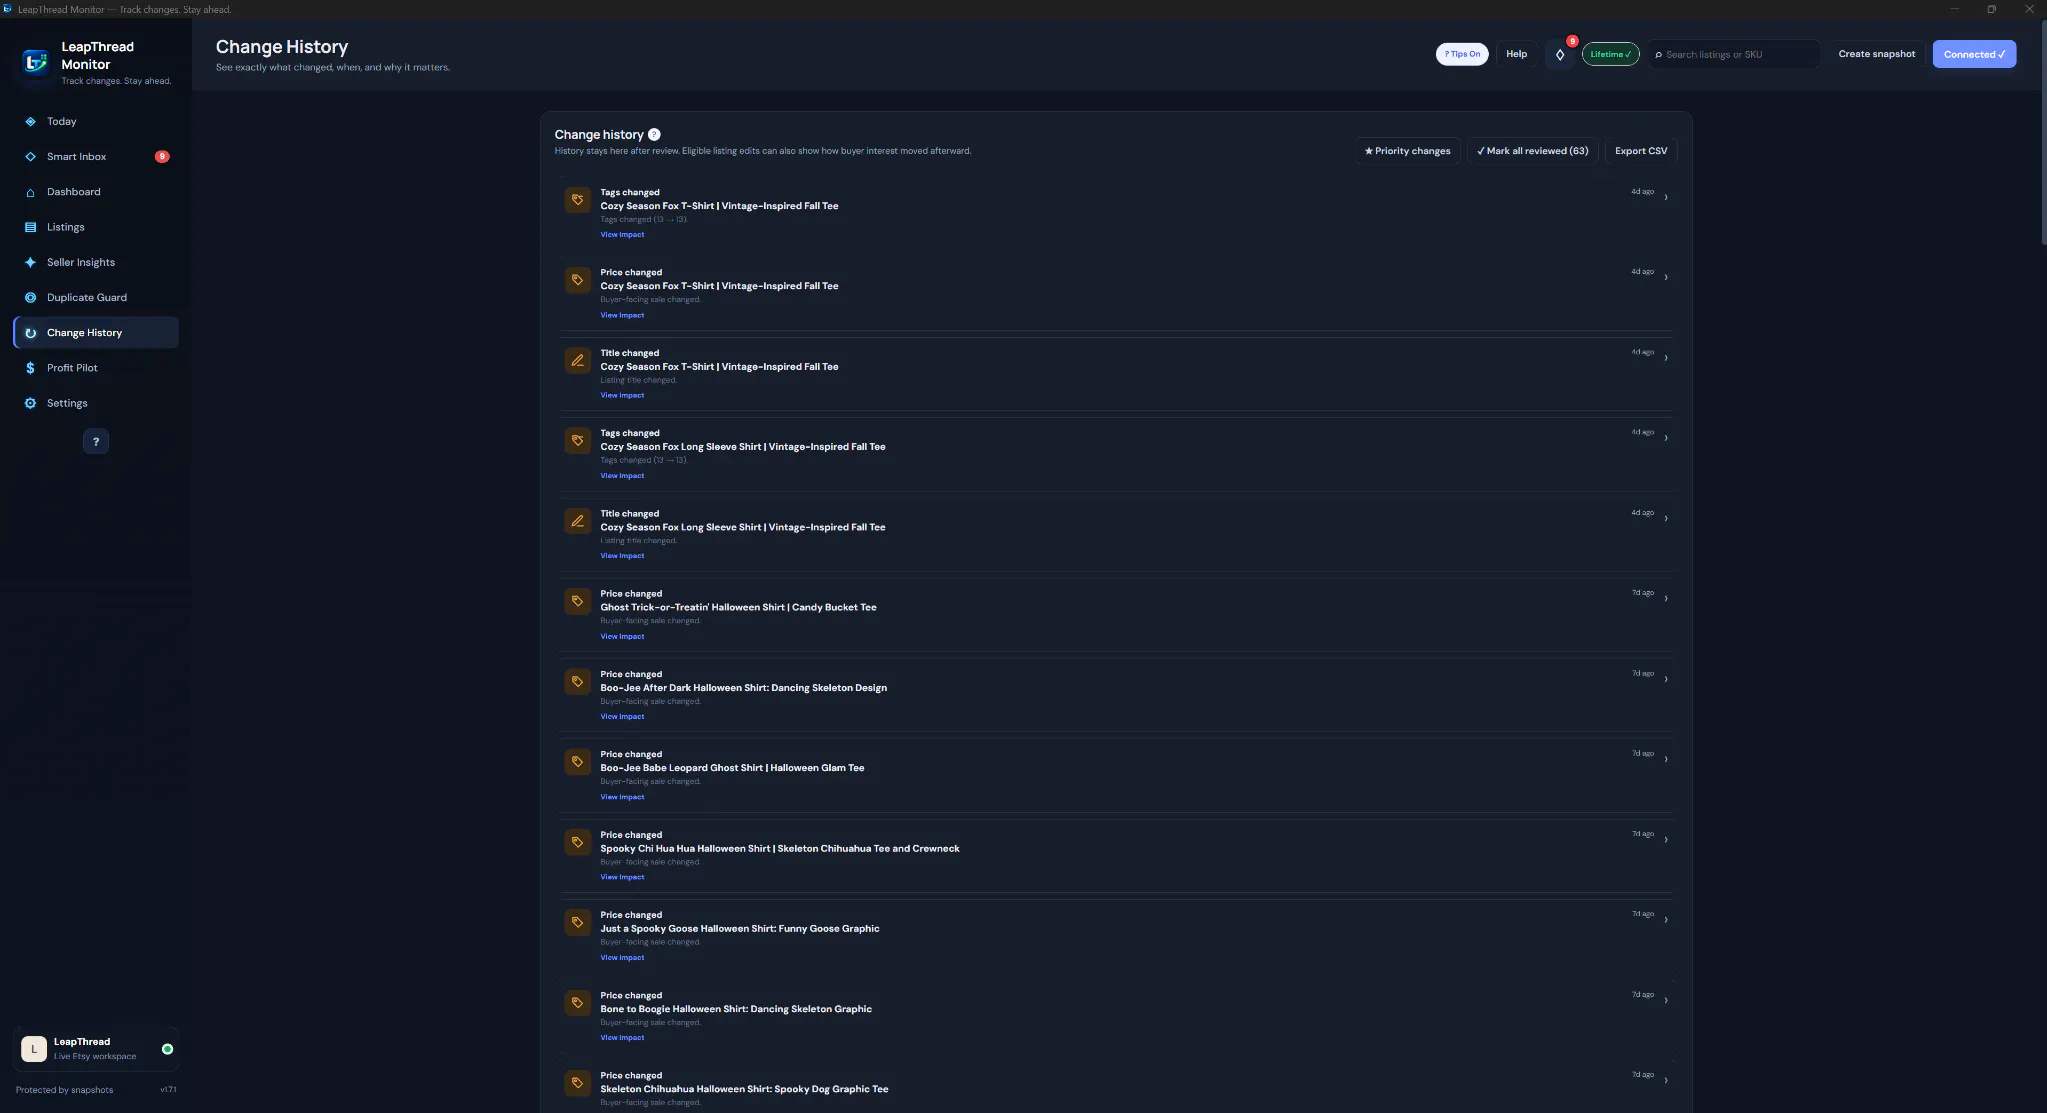Click the Duplicate Guard icon
This screenshot has height=1113, width=2047.
point(30,298)
